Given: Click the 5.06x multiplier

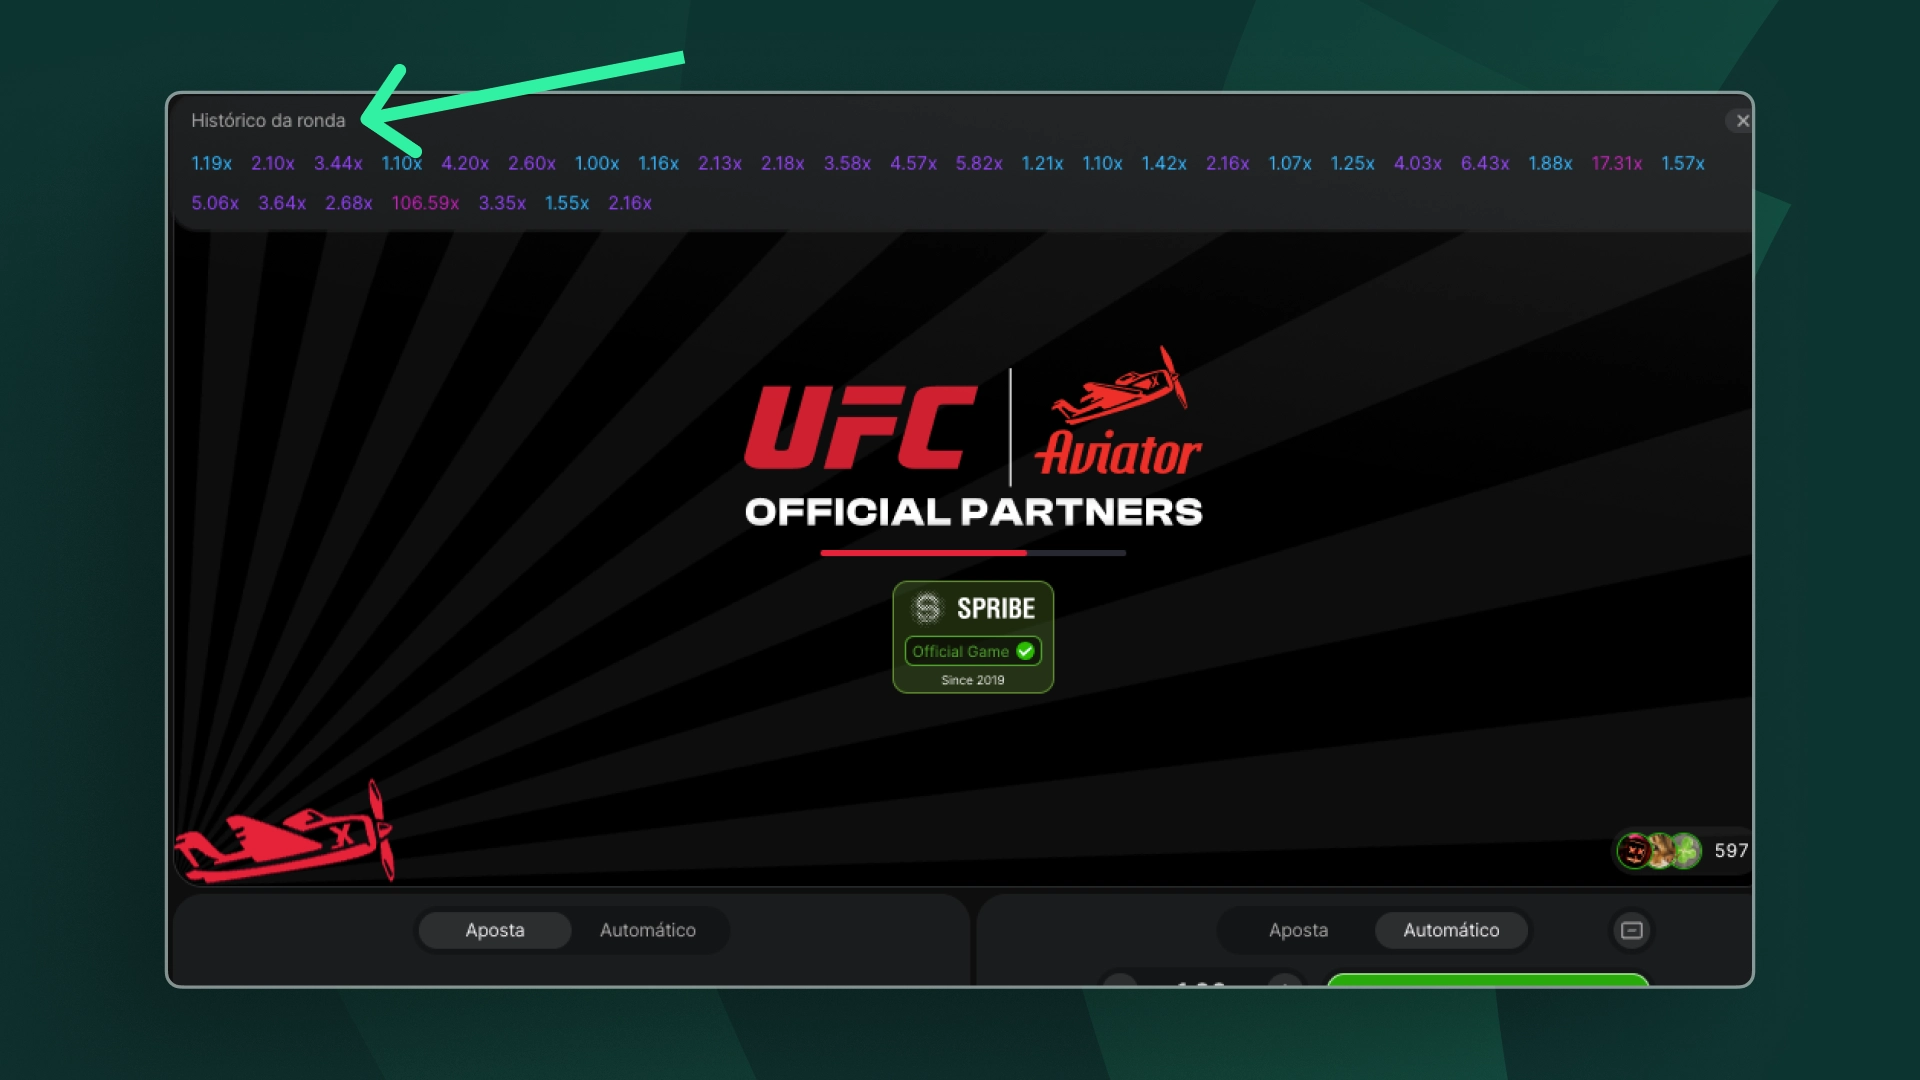Looking at the screenshot, I should (215, 203).
